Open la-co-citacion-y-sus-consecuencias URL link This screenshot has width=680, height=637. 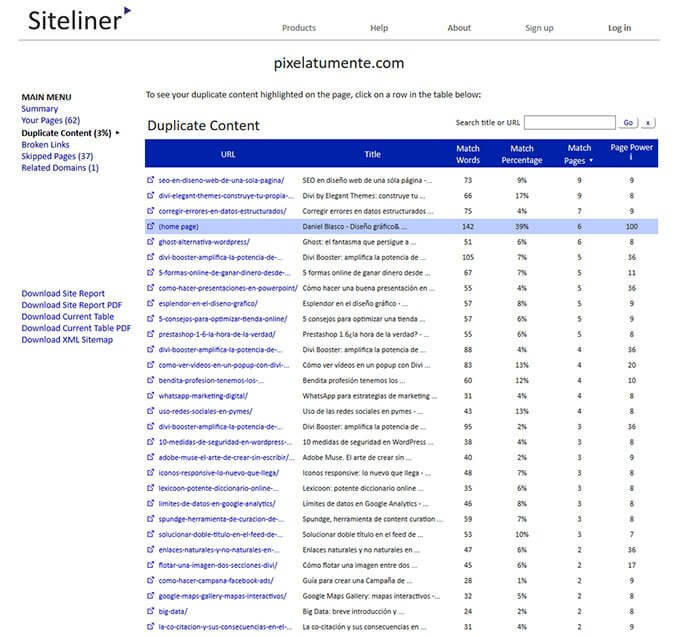(x=225, y=627)
